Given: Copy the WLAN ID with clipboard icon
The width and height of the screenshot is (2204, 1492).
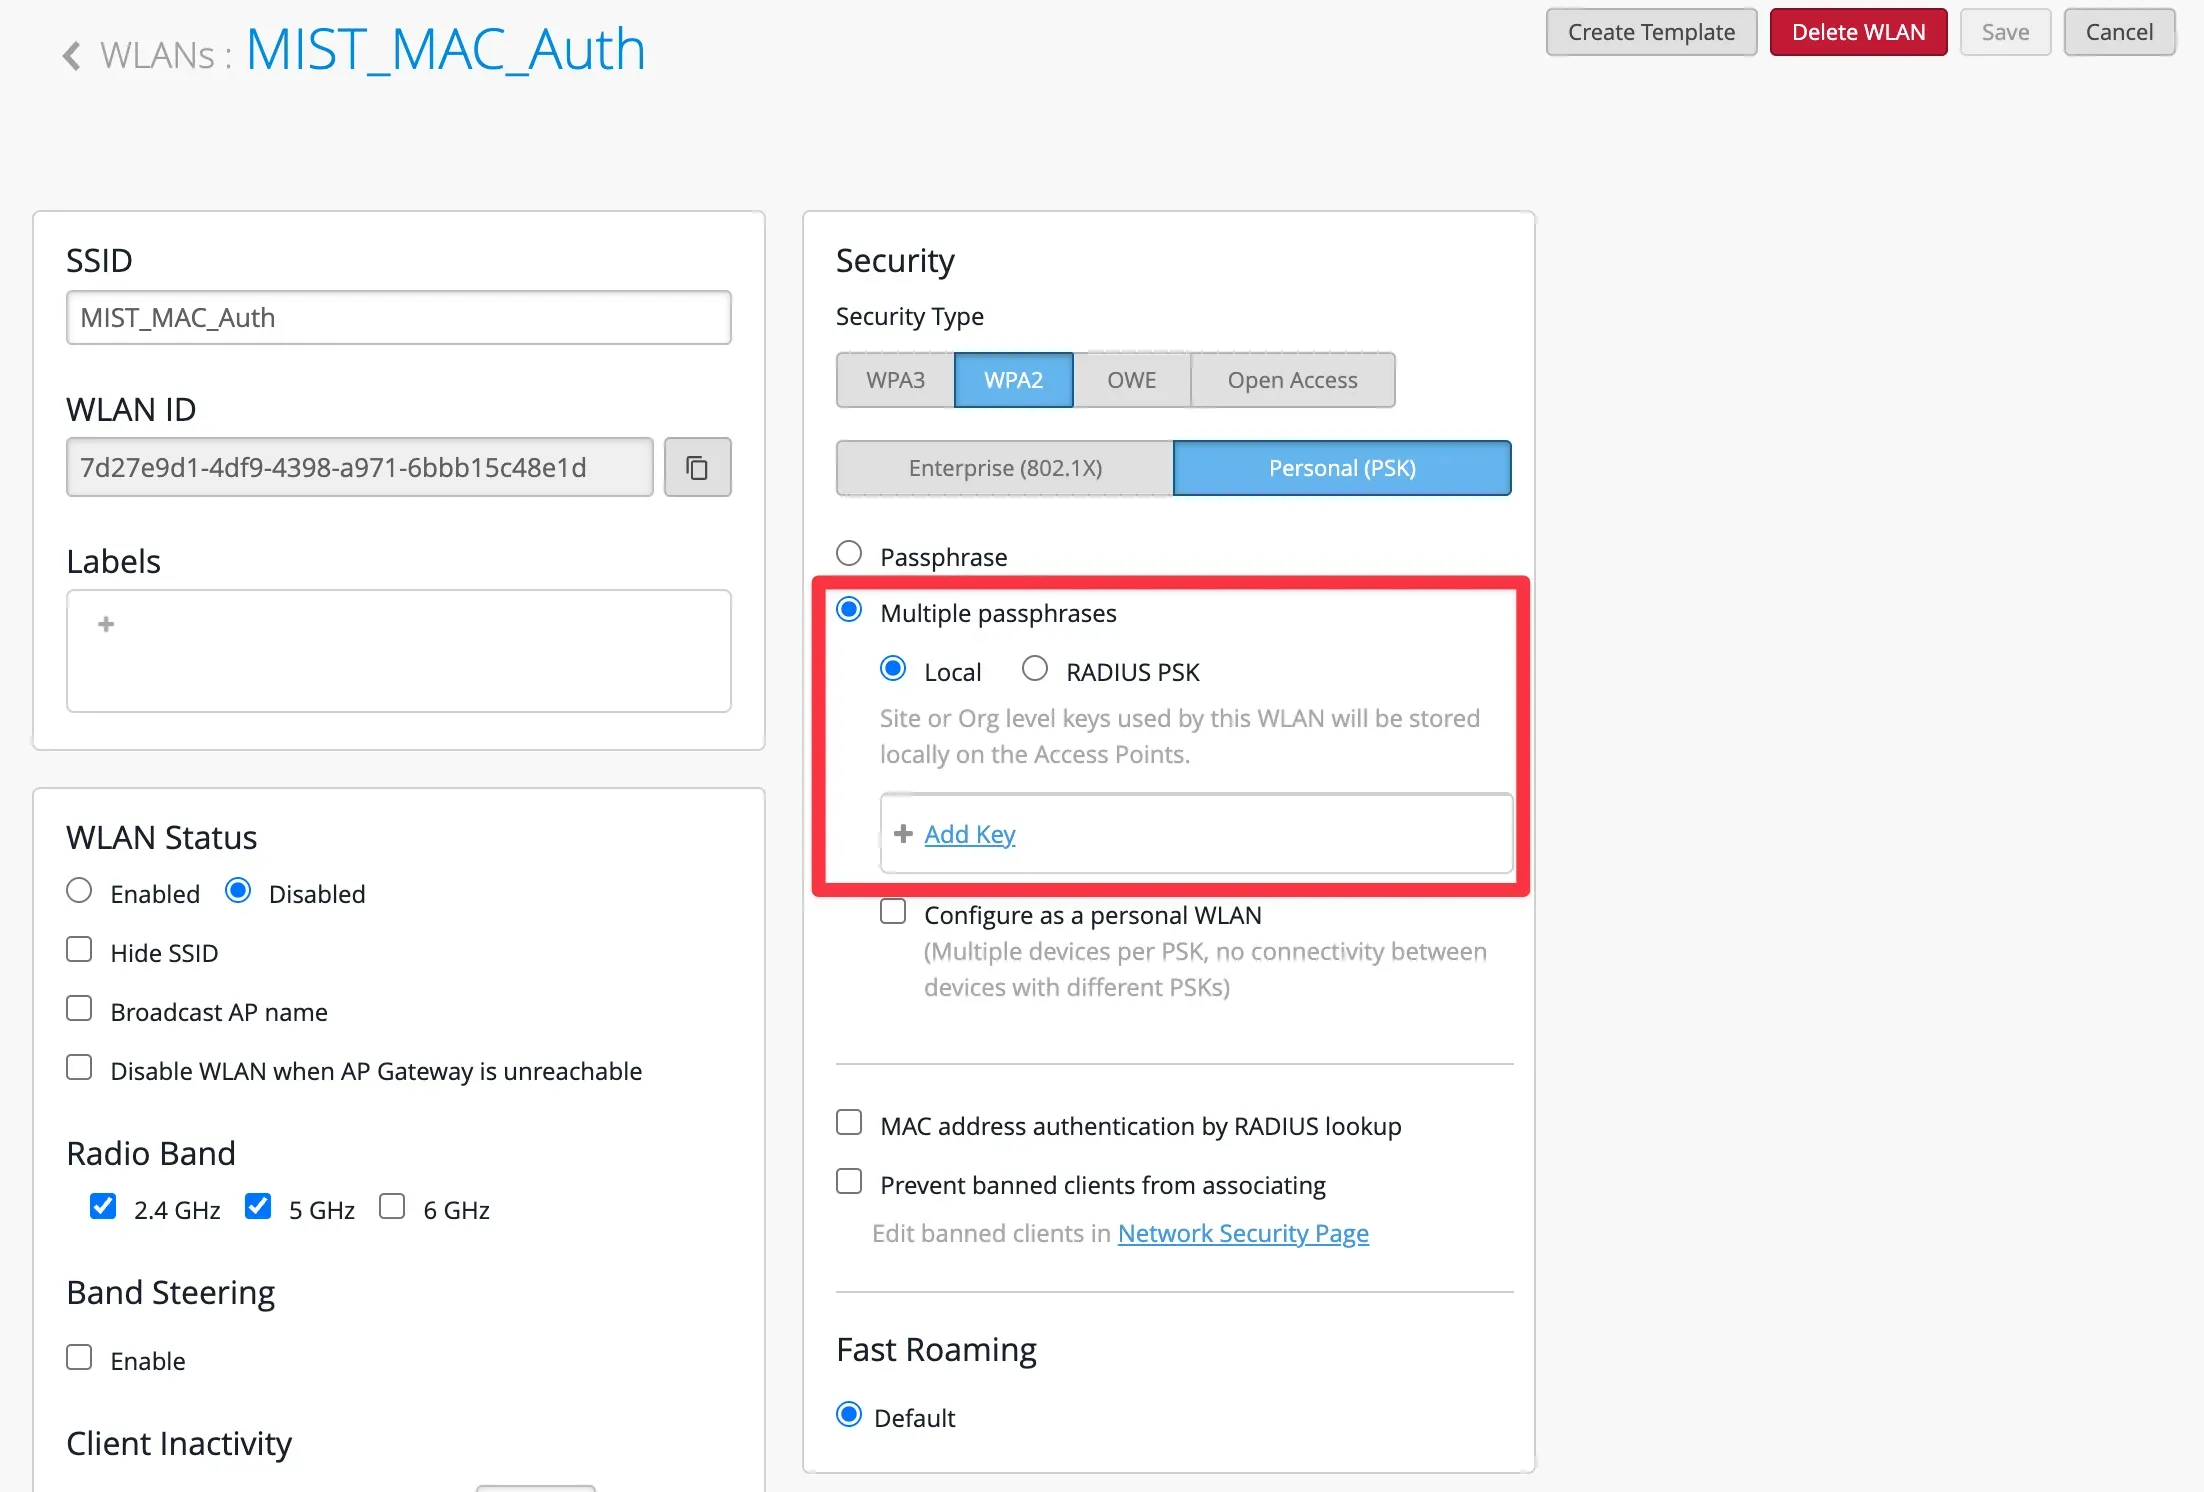Looking at the screenshot, I should (697, 467).
